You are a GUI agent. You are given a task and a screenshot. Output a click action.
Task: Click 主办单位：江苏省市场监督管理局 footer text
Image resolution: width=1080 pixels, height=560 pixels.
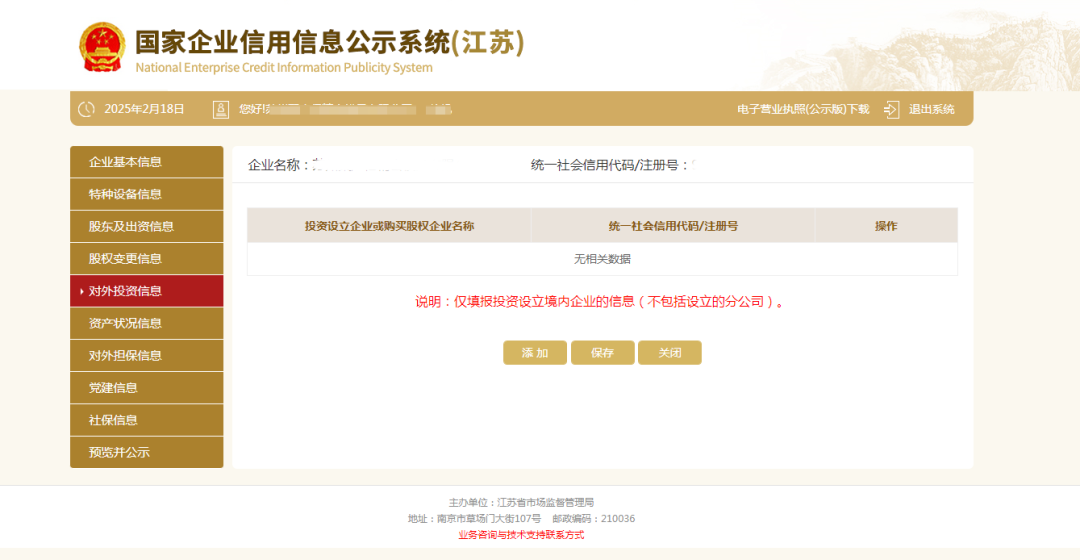(521, 503)
